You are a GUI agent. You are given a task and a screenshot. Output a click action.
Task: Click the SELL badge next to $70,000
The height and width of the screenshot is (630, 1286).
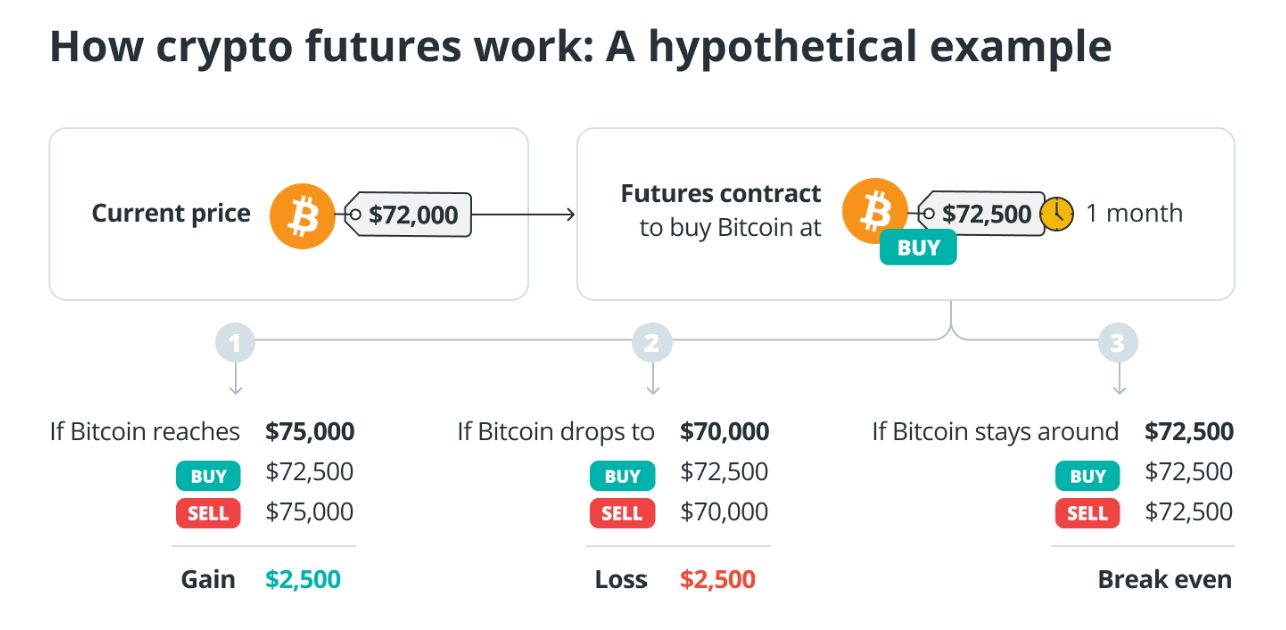click(622, 514)
